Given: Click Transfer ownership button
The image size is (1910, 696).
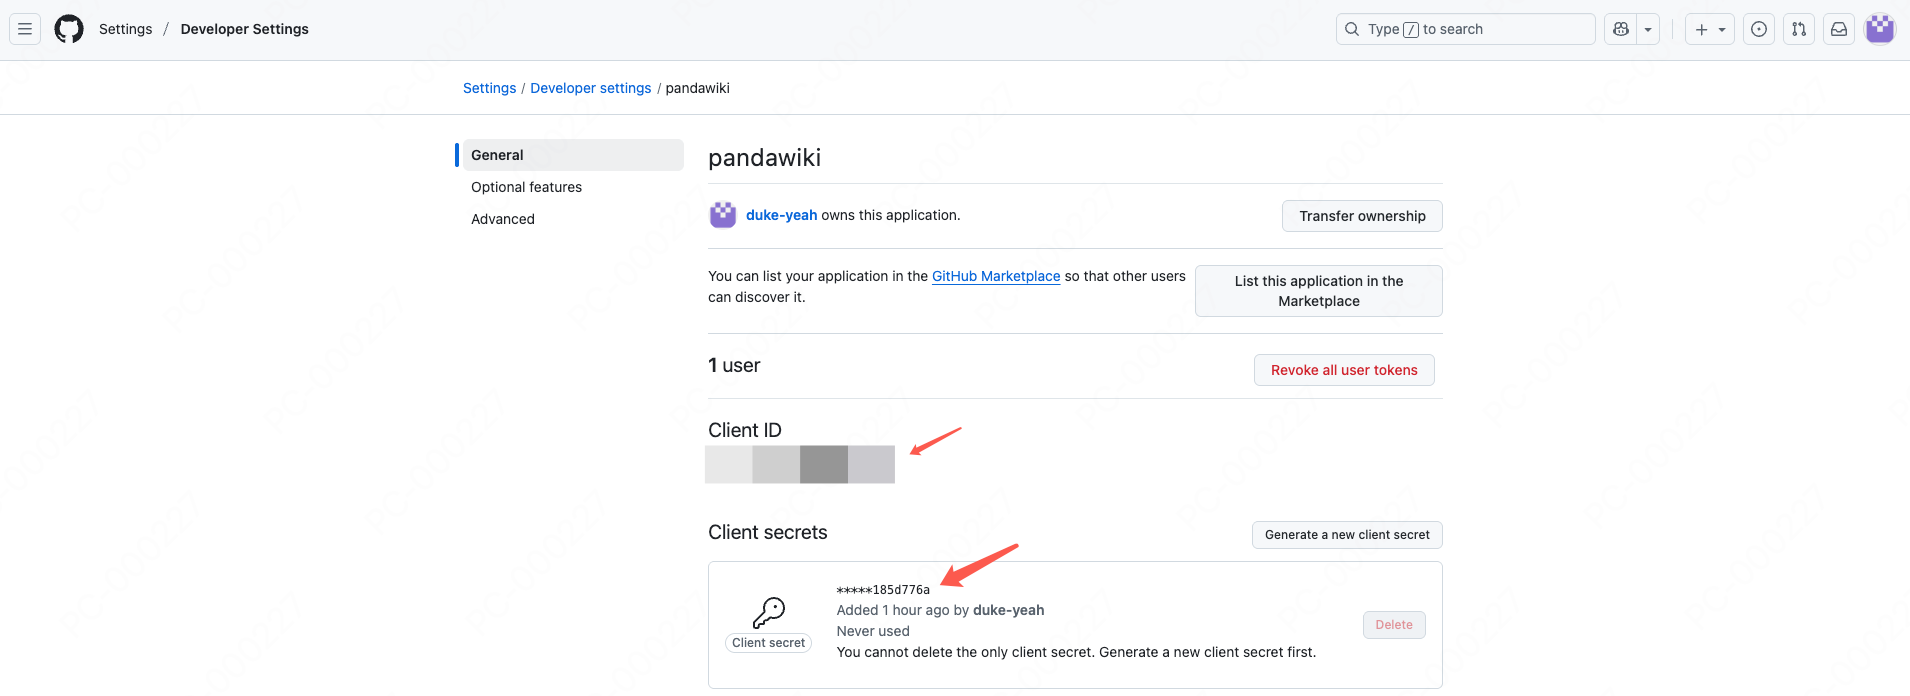Looking at the screenshot, I should click(x=1362, y=216).
